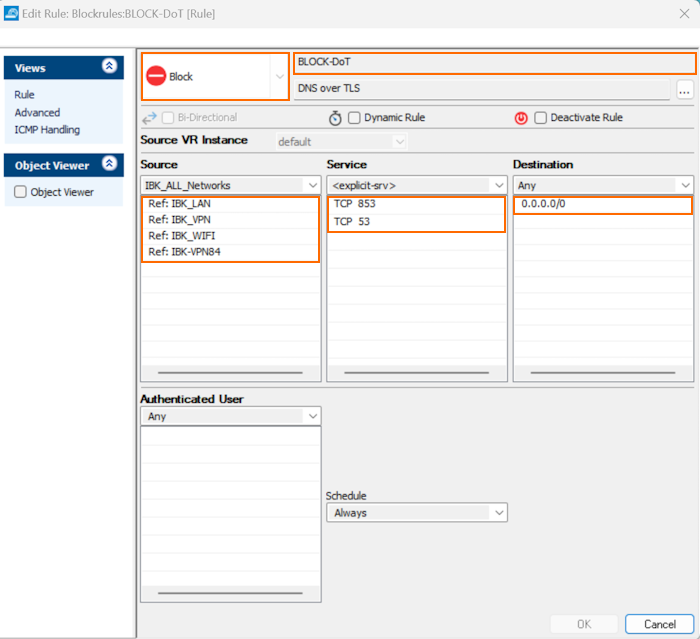Image resolution: width=700 pixels, height=639 pixels.
Task: Click the Bi-Directional arrows icon
Action: tap(149, 118)
